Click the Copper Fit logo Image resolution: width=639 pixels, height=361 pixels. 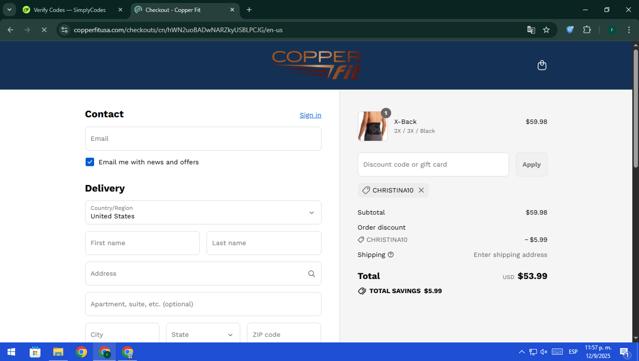(316, 65)
